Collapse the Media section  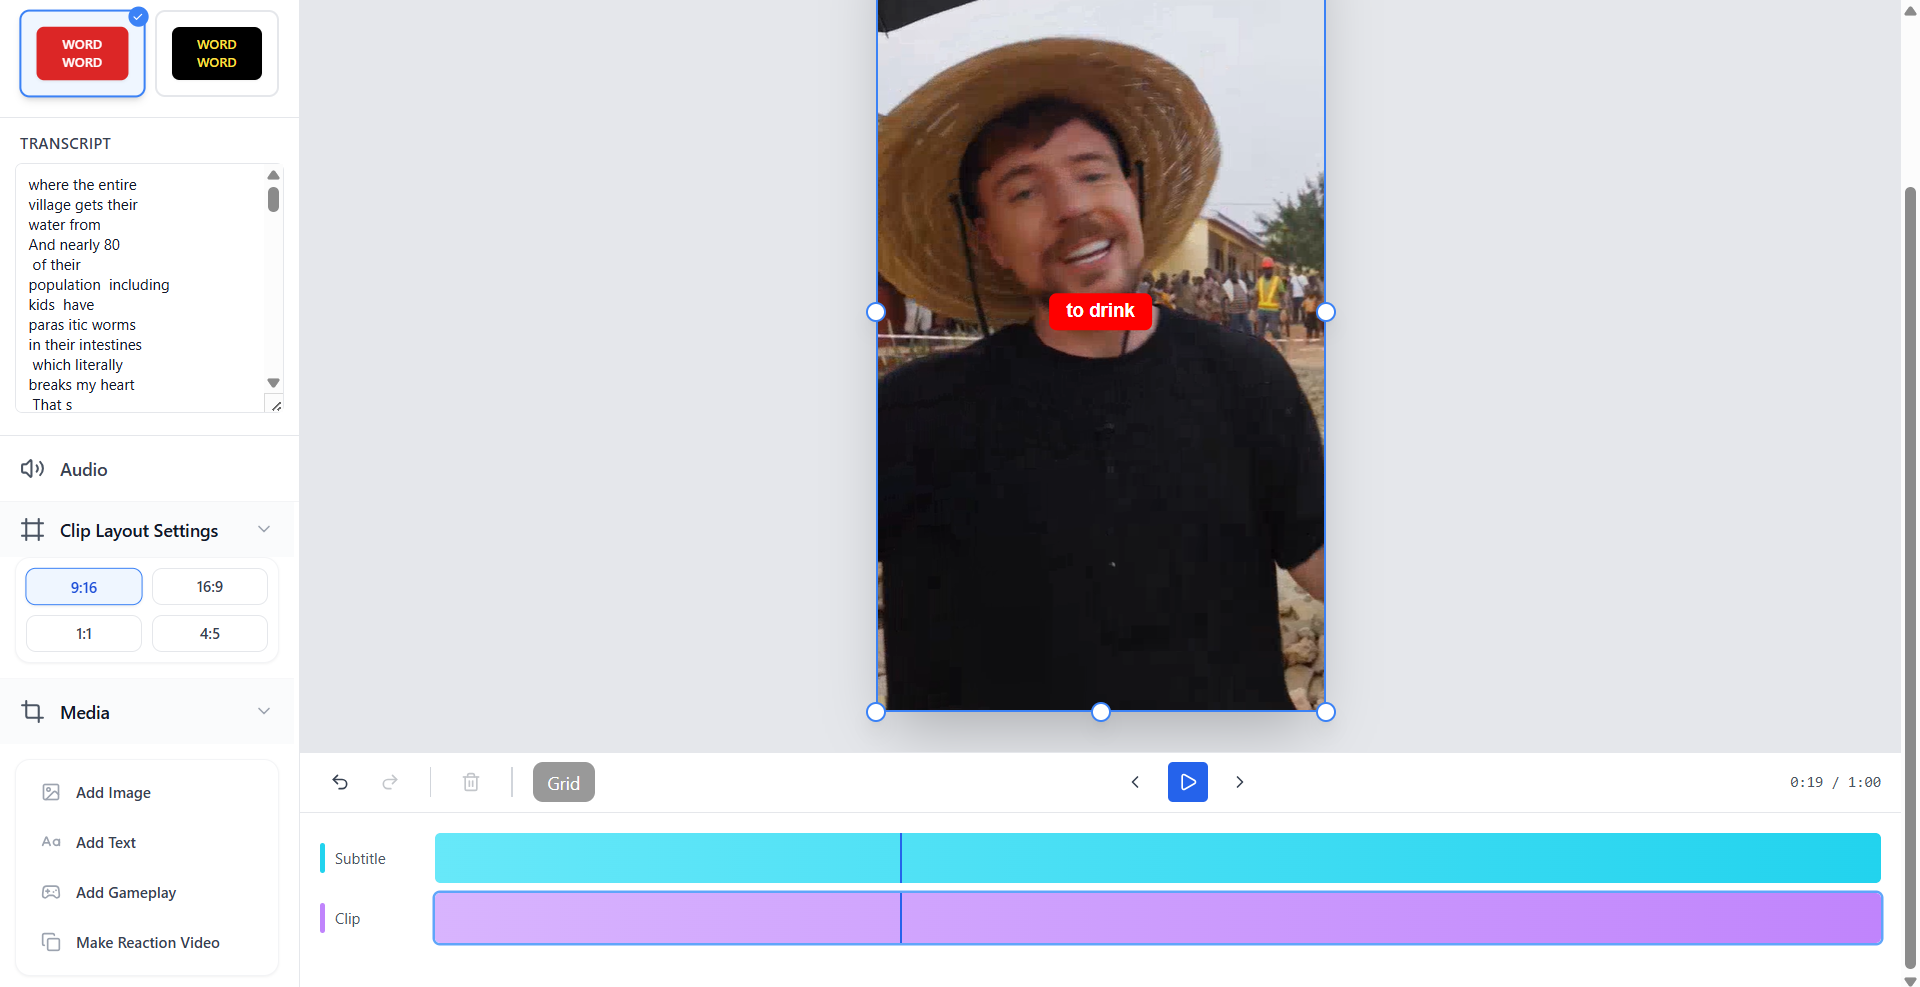(x=263, y=711)
